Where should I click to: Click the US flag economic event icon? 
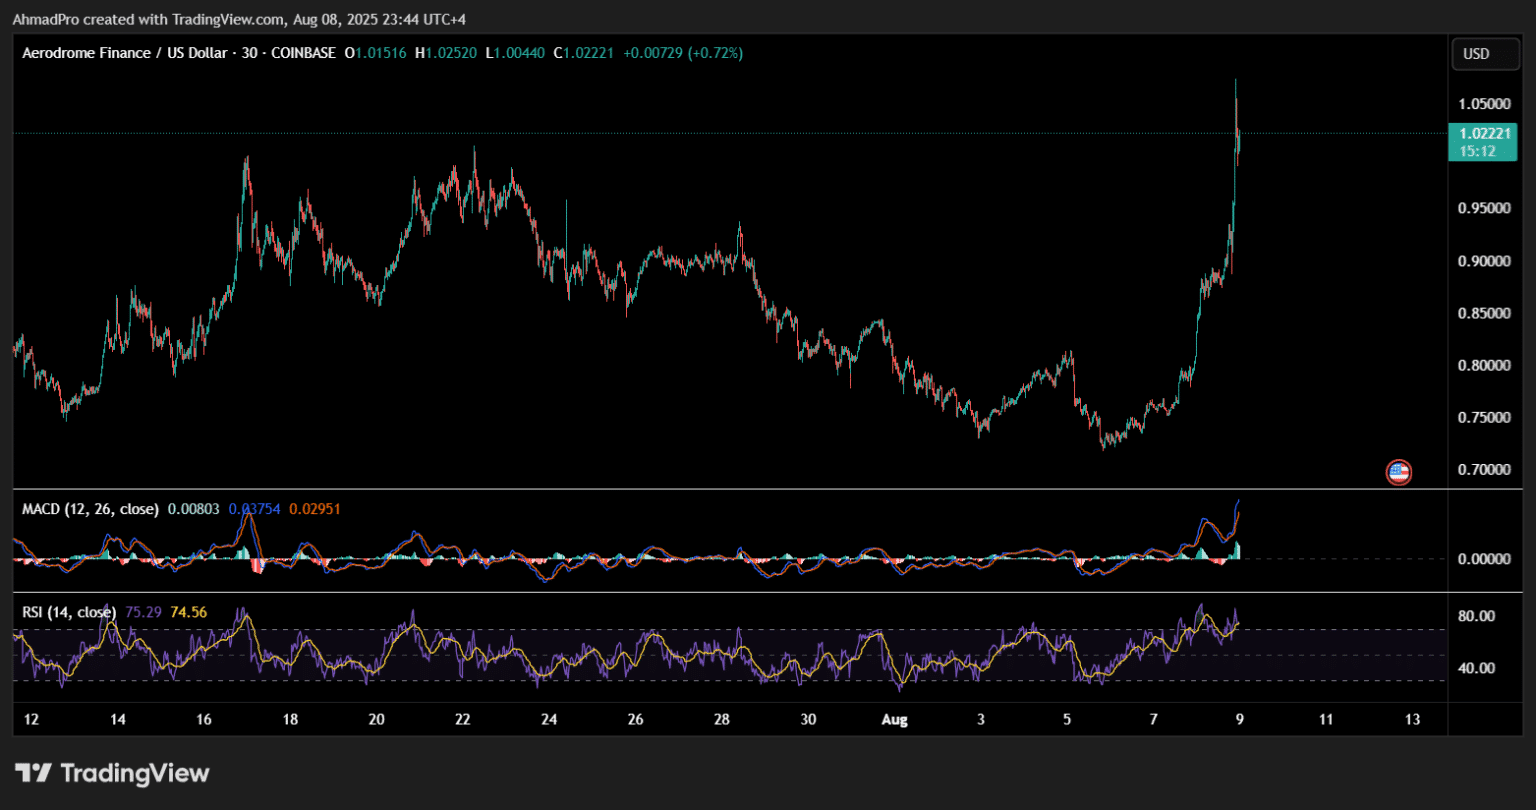pyautogui.click(x=1398, y=472)
